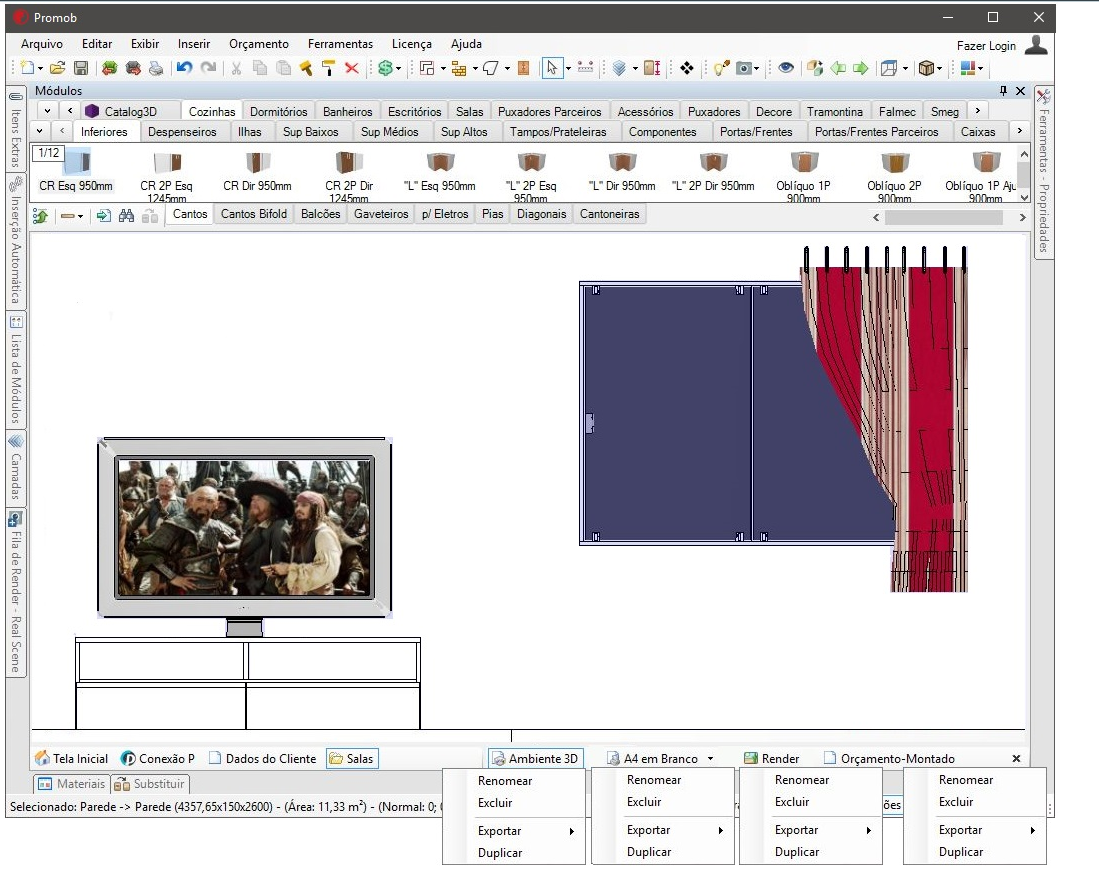The height and width of the screenshot is (879, 1099).
Task: Click the user profile icon beside Fazer Login
Action: pyautogui.click(x=1036, y=45)
